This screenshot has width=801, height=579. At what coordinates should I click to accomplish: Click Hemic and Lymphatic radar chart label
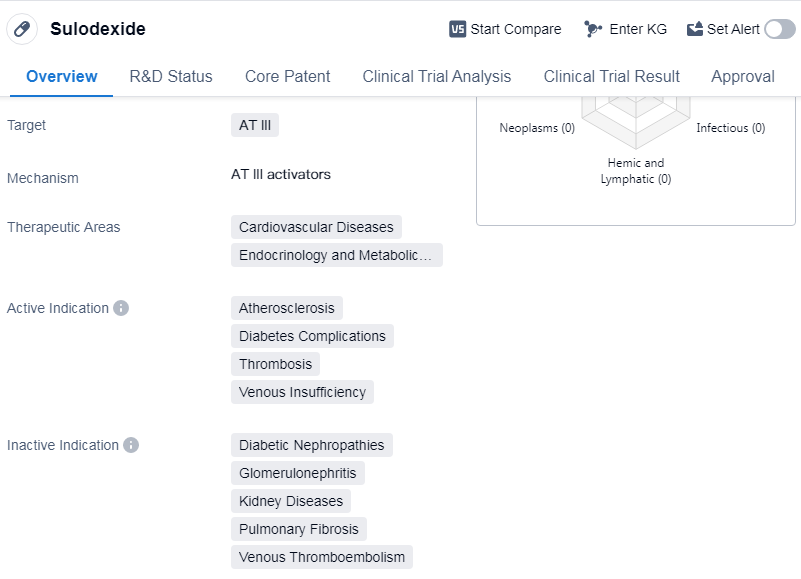635,171
